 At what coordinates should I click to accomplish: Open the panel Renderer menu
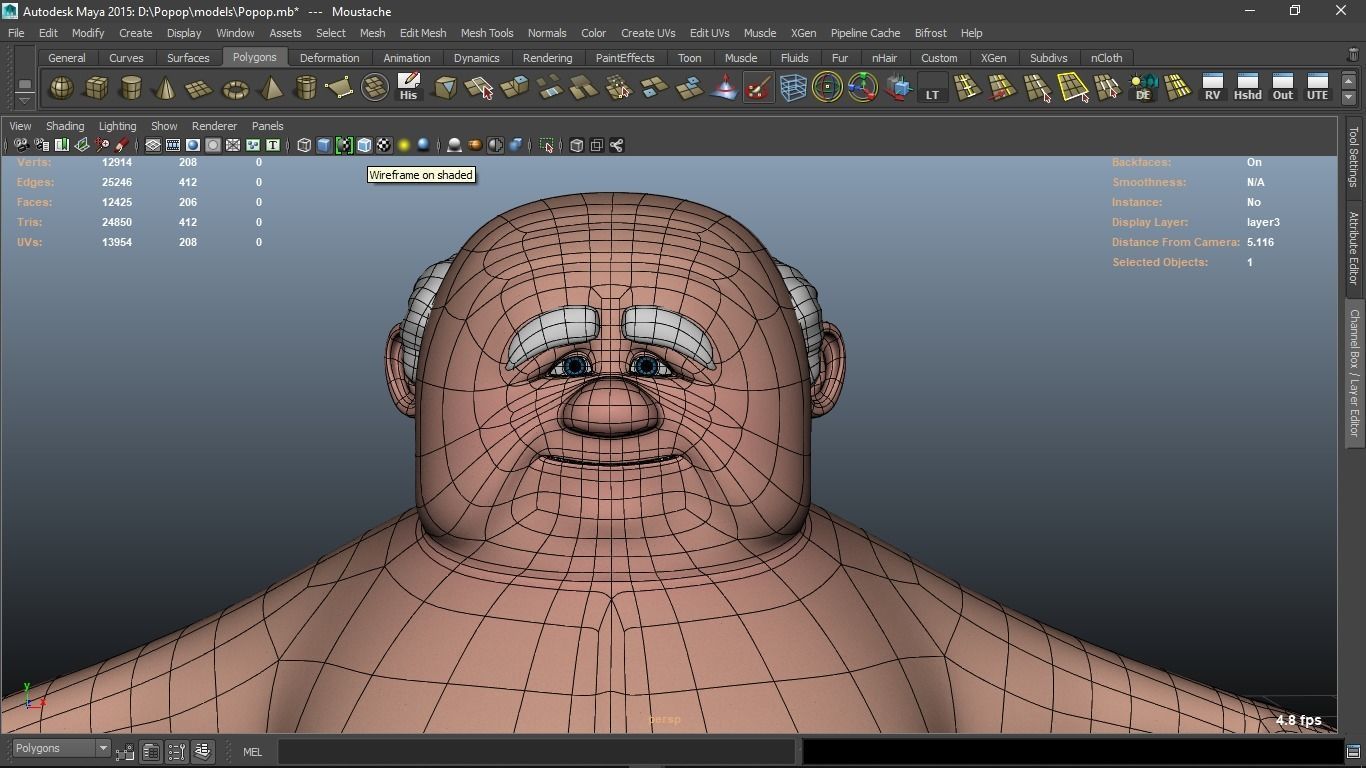point(214,126)
